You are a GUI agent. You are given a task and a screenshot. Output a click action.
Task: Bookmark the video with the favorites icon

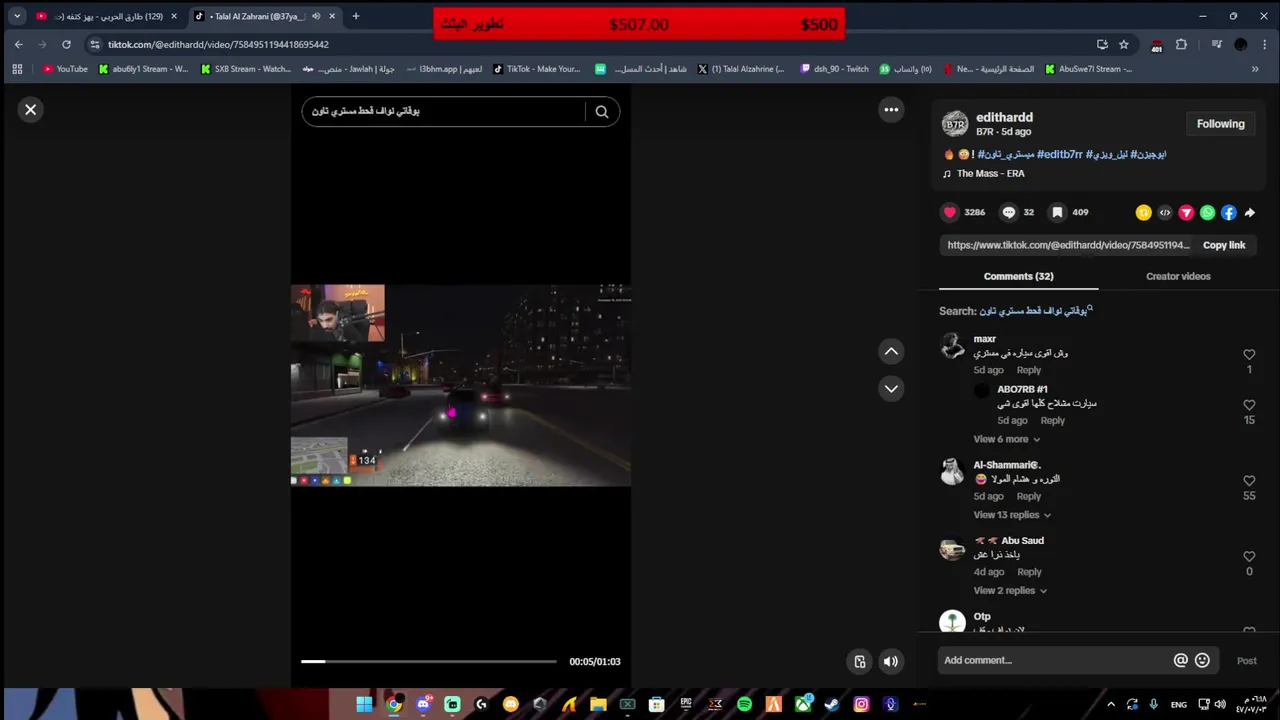(x=1057, y=212)
